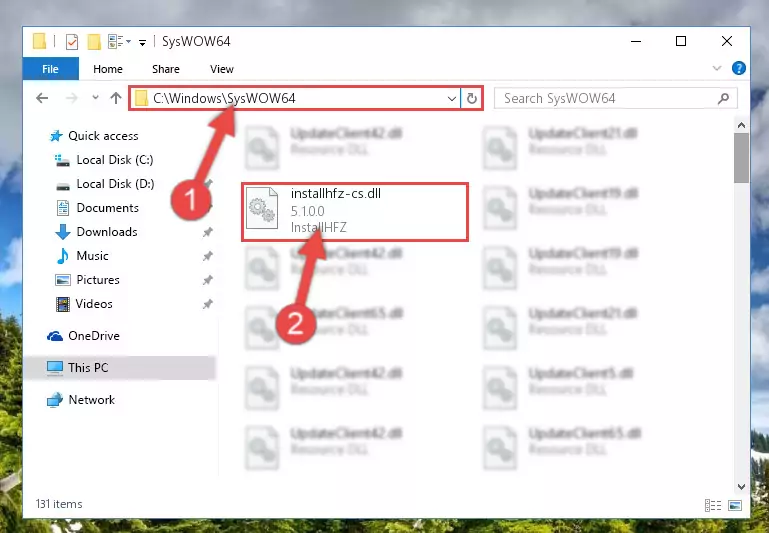This screenshot has width=769, height=533.
Task: Open the File menu tab
Action: [x=51, y=69]
